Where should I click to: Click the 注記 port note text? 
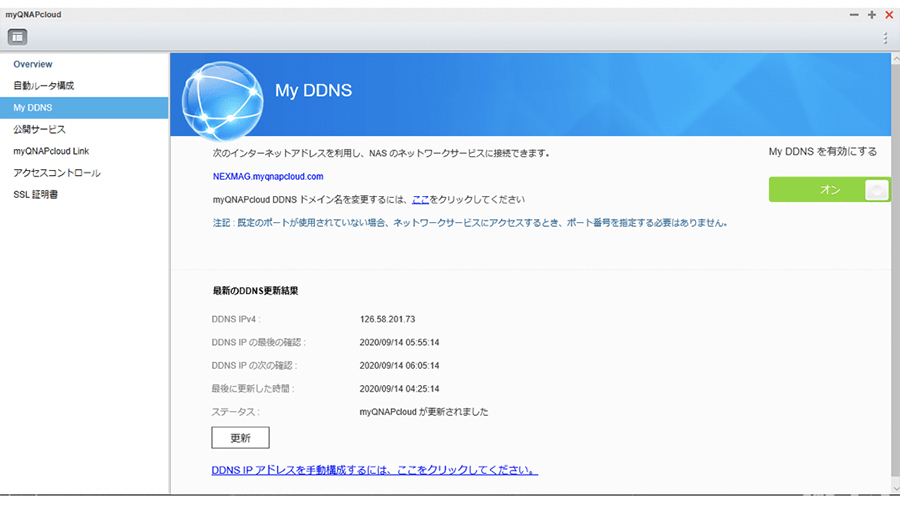tap(470, 223)
